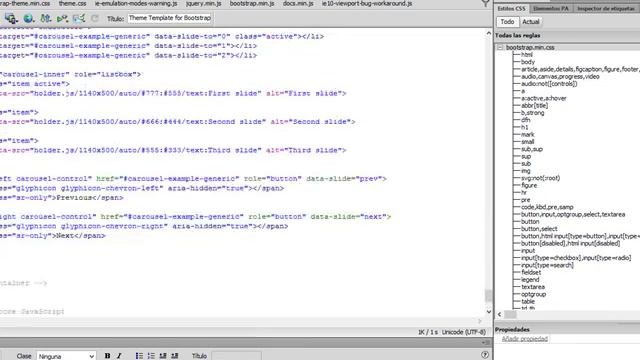The height and width of the screenshot is (360, 640).
Task: Switch to the Inspector de etiquetas tab
Action: coord(606,9)
